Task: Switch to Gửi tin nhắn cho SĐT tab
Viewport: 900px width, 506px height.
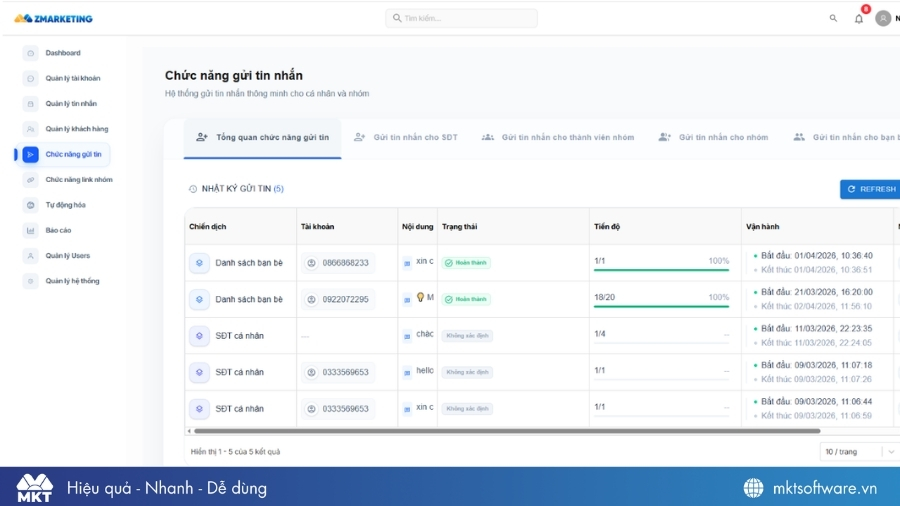Action: pos(406,137)
